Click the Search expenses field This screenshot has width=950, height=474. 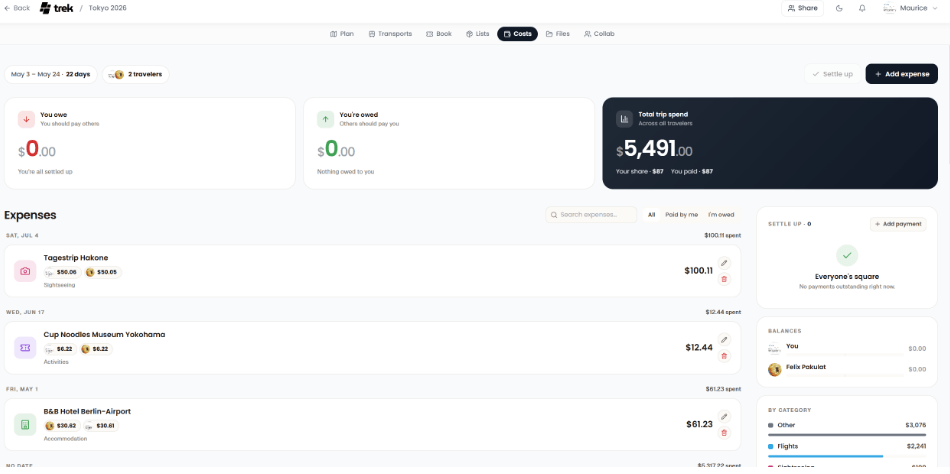pyautogui.click(x=591, y=215)
